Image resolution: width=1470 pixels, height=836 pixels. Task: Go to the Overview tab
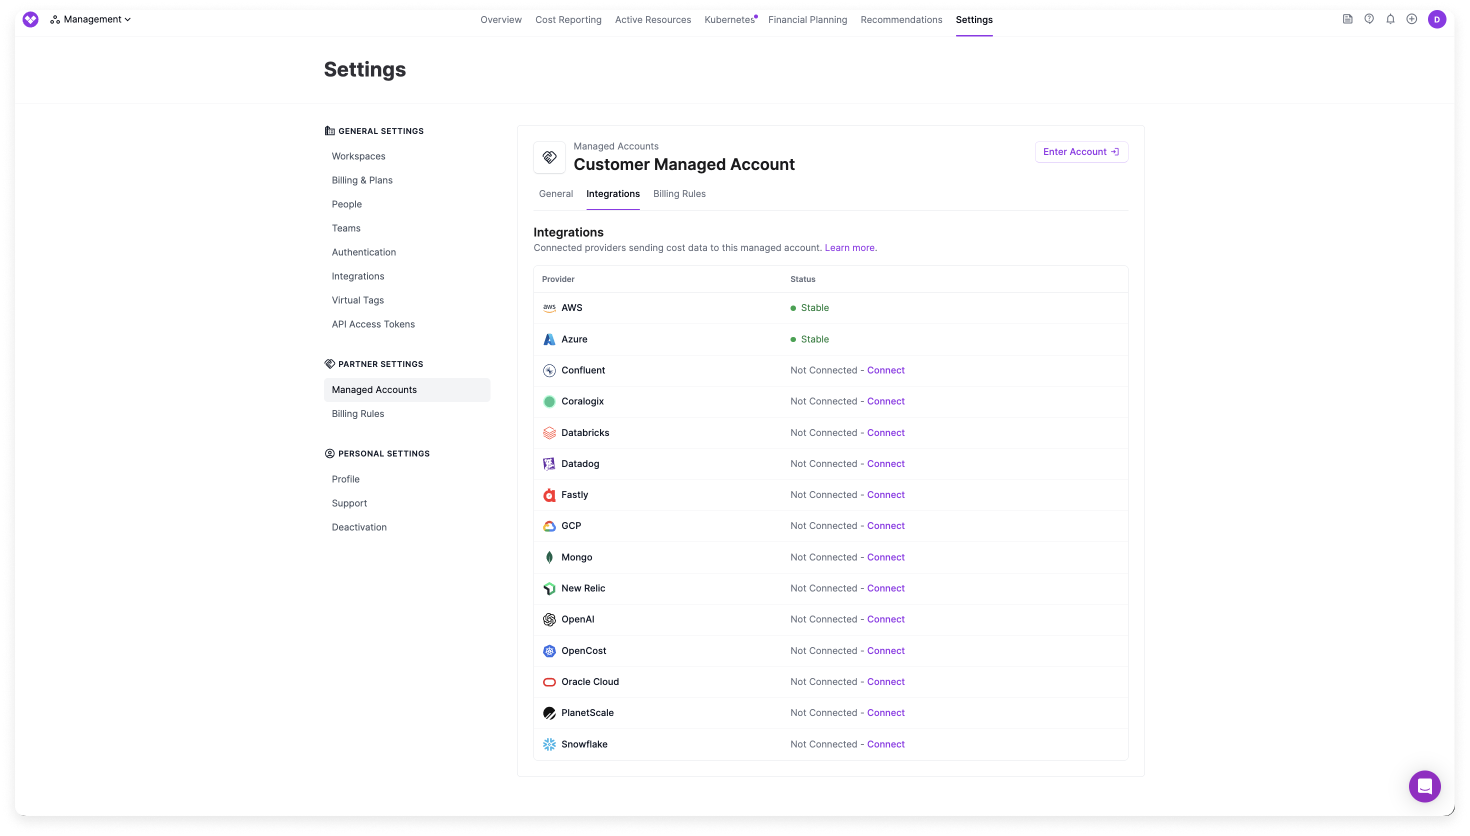[x=501, y=20]
